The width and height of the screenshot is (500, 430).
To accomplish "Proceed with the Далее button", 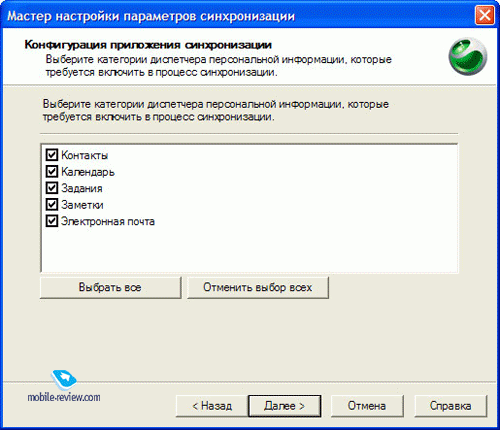I will (284, 406).
